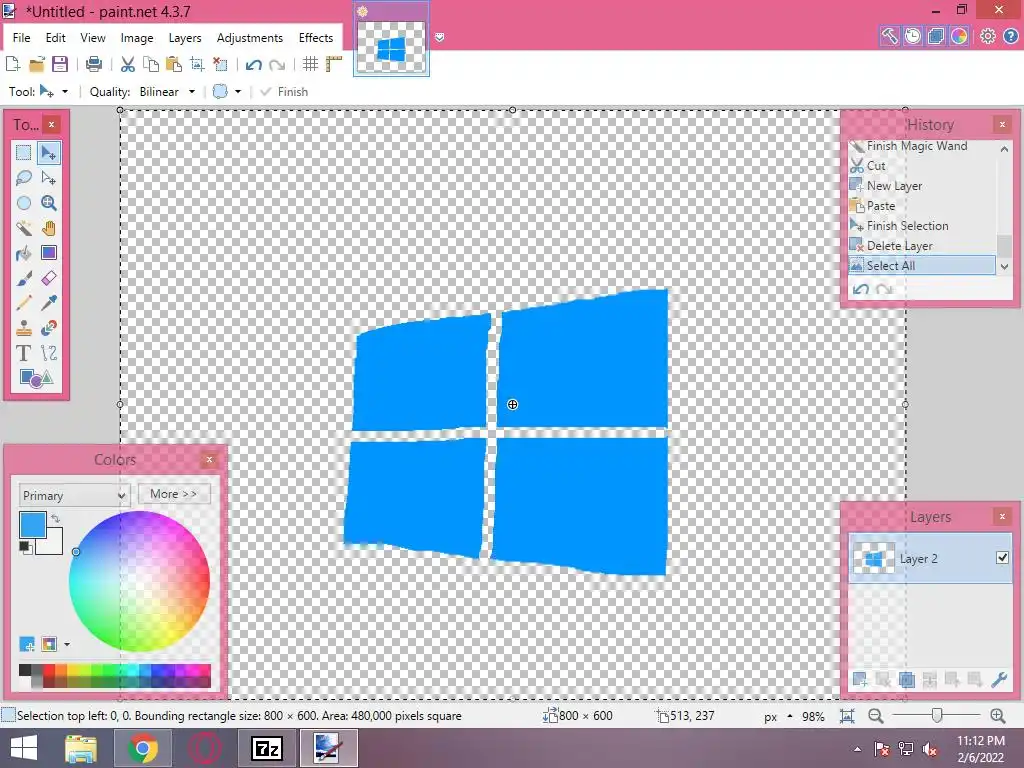
Task: Click the Crop to Selection icon
Action: click(197, 64)
